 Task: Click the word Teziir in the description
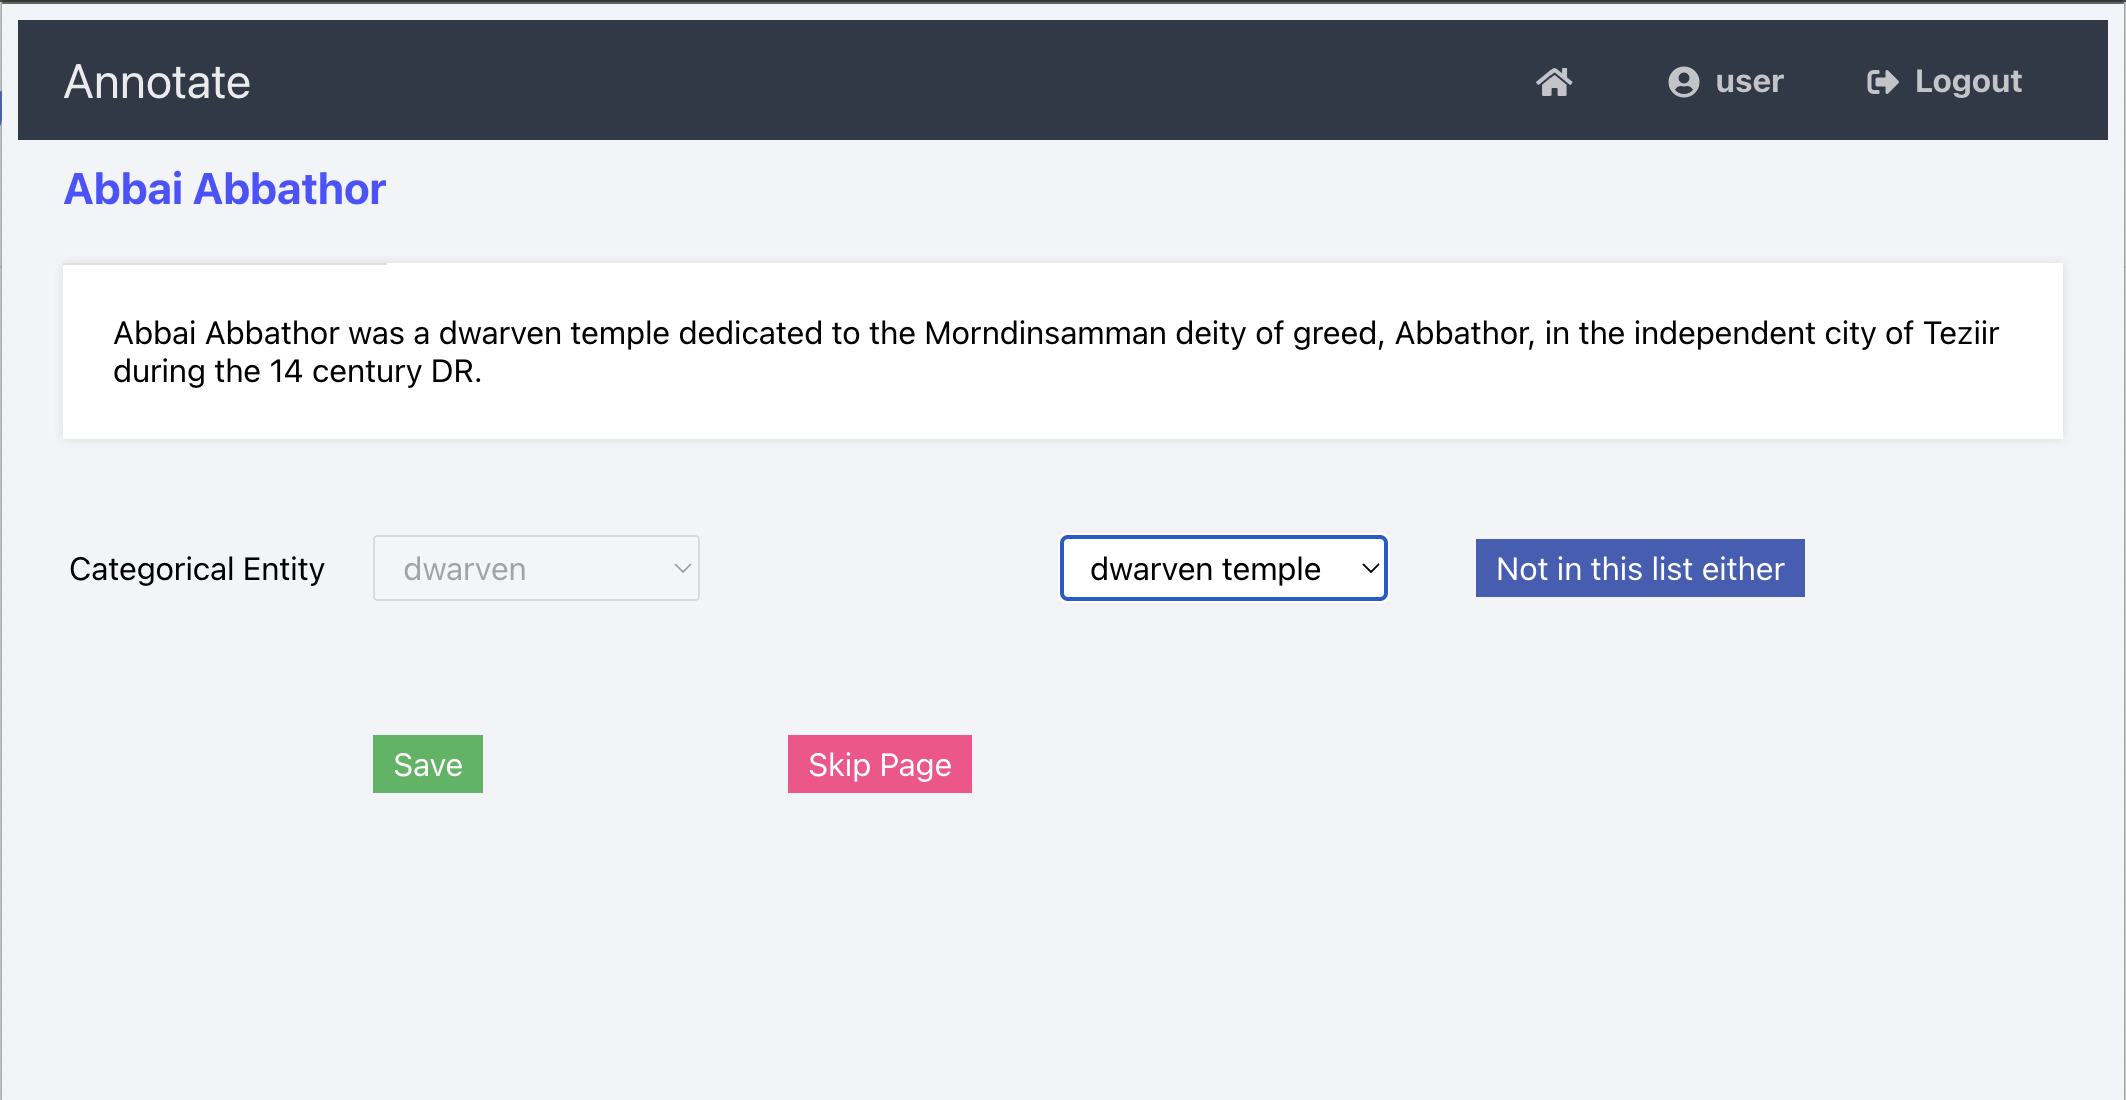1961,333
